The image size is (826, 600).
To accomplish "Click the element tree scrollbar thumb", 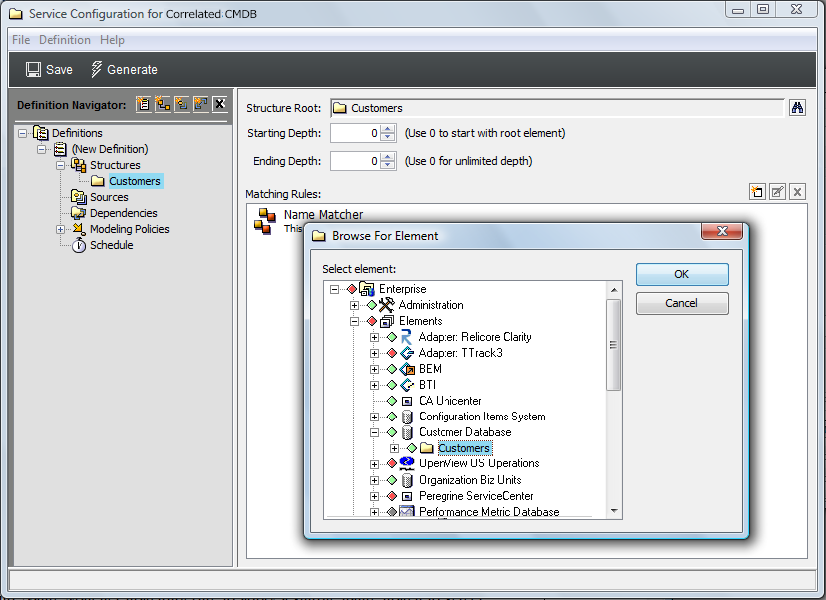I will coord(613,345).
